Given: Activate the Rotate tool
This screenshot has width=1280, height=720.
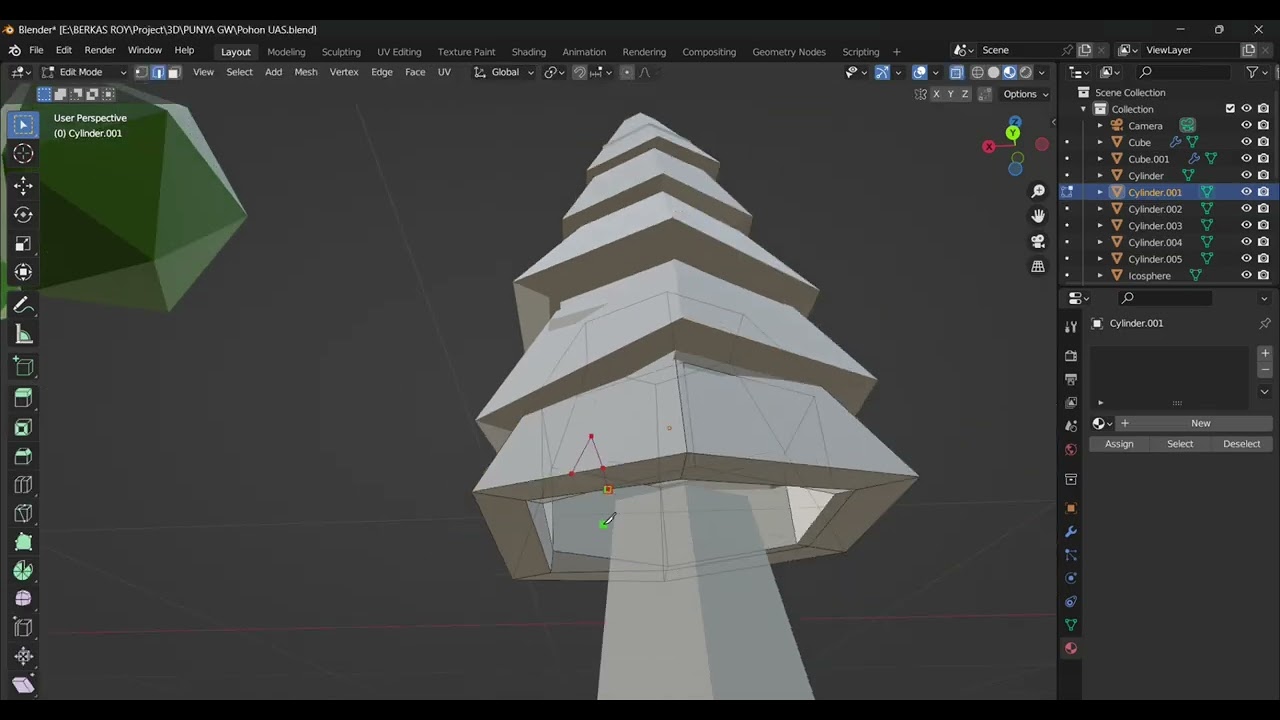Looking at the screenshot, I should [x=23, y=215].
